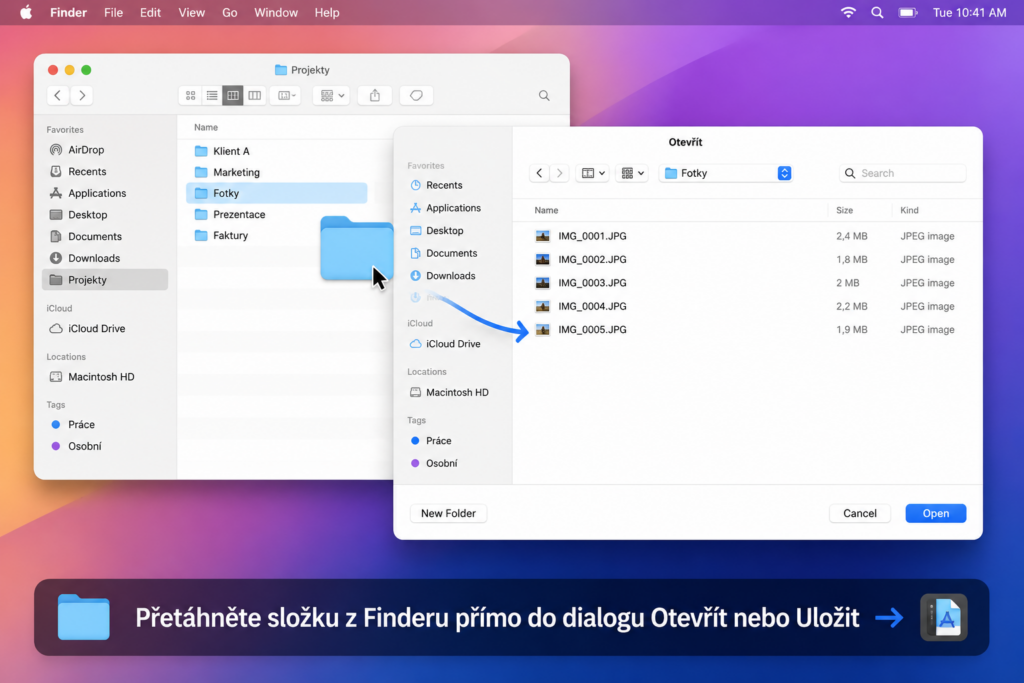
Task: Open the view mode dropdown in Open dialog
Action: (x=593, y=173)
